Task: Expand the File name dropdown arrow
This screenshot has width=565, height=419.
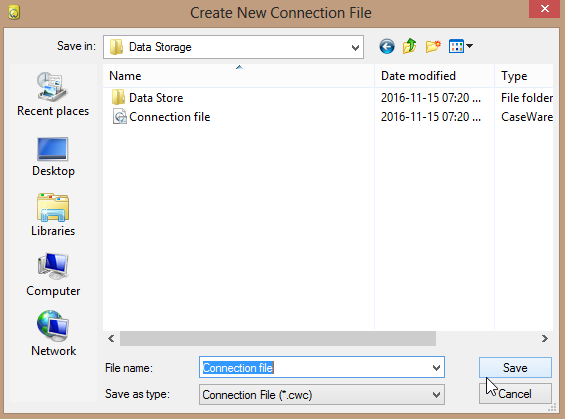Action: click(436, 368)
